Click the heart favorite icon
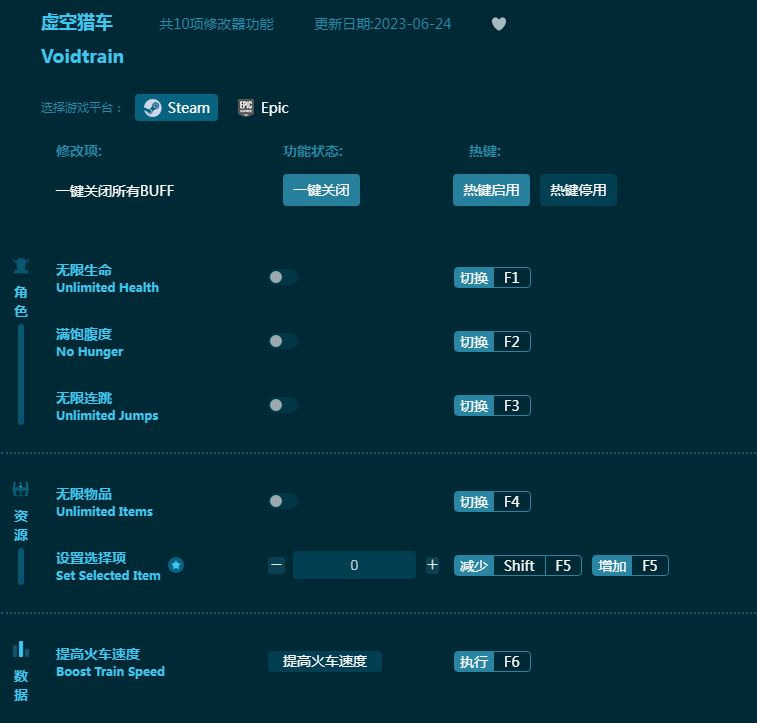Image resolution: width=757 pixels, height=723 pixels. click(499, 24)
